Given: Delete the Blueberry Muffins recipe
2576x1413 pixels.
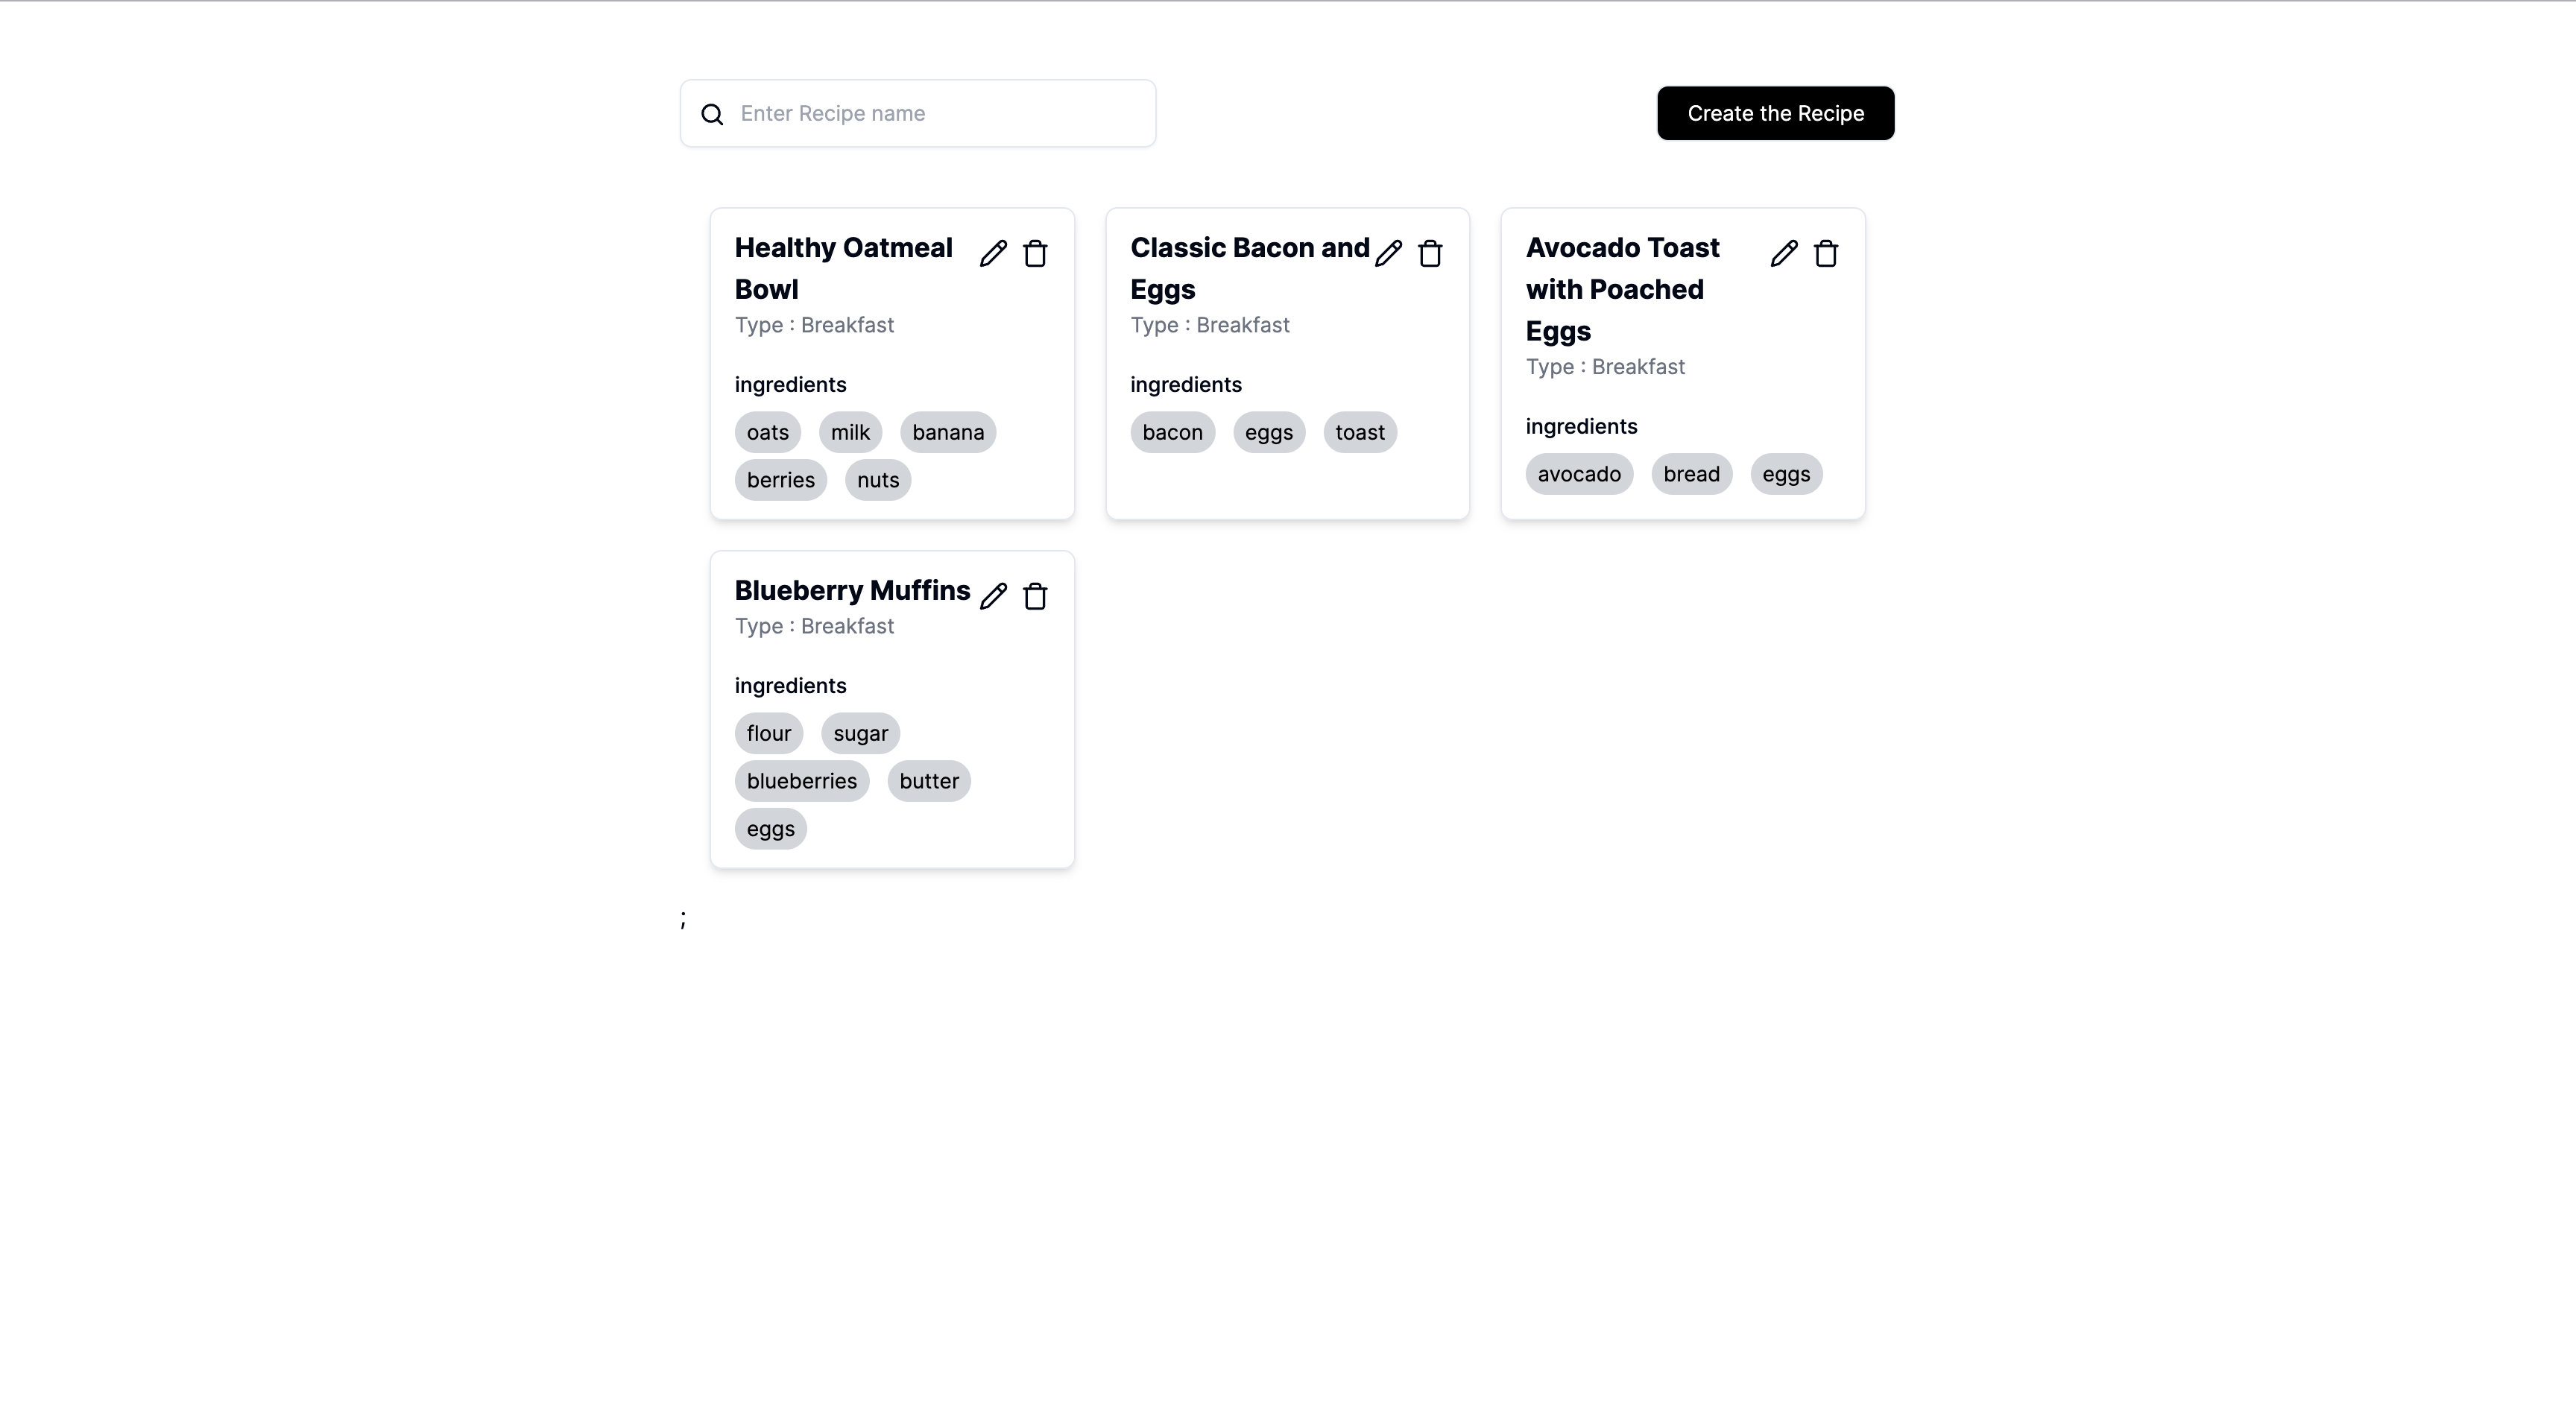Looking at the screenshot, I should [1035, 596].
